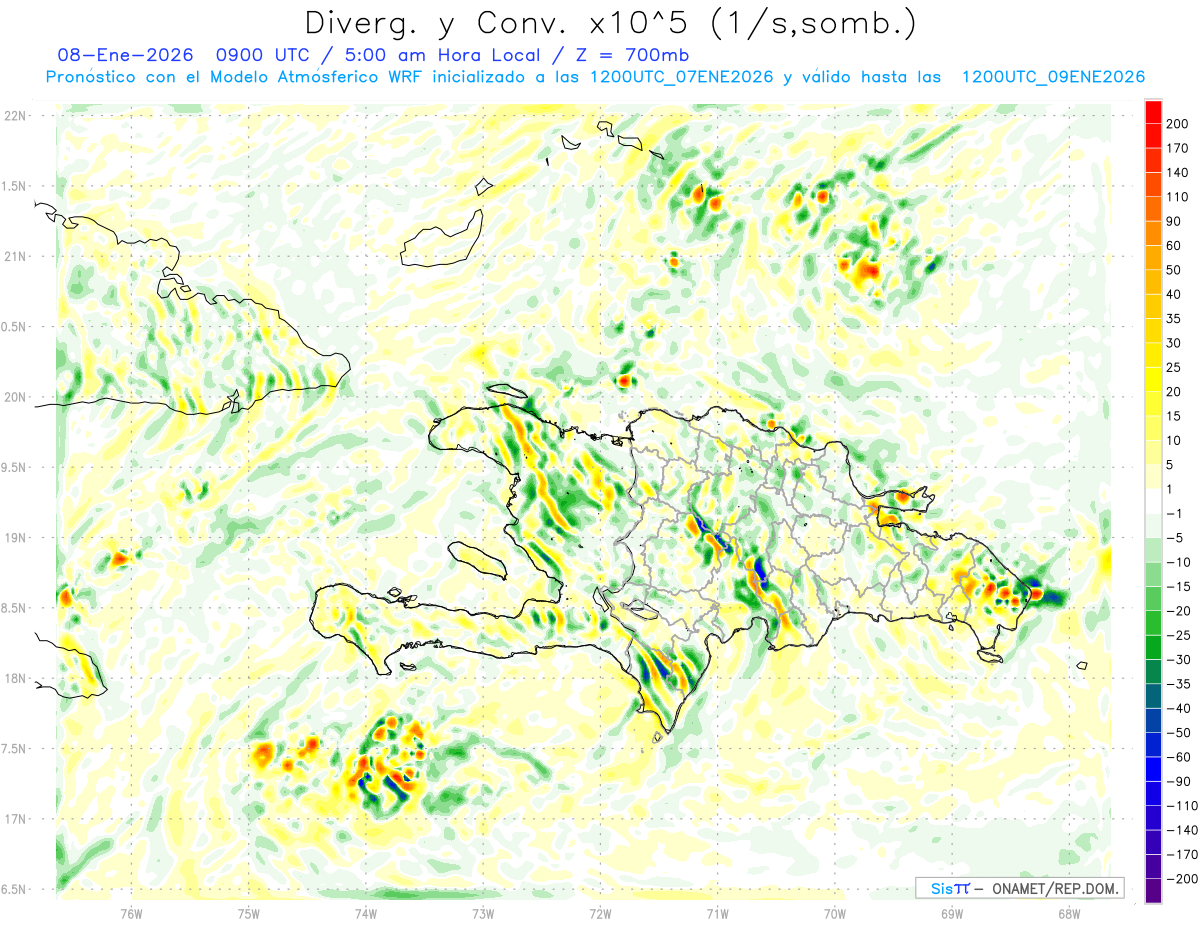Click the '-90' color scale value
The width and height of the screenshot is (1200, 927).
click(1180, 783)
